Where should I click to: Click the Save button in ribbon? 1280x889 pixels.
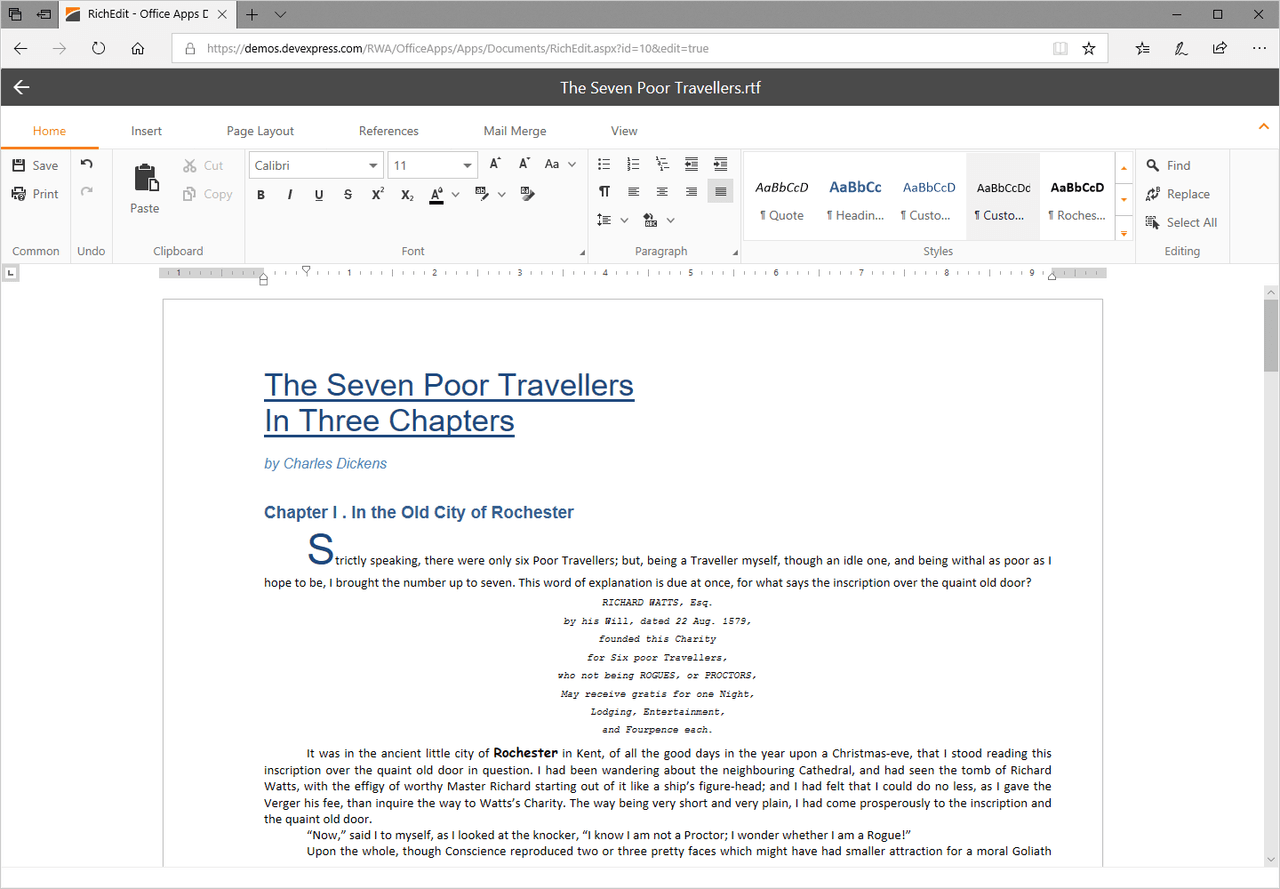click(35, 165)
